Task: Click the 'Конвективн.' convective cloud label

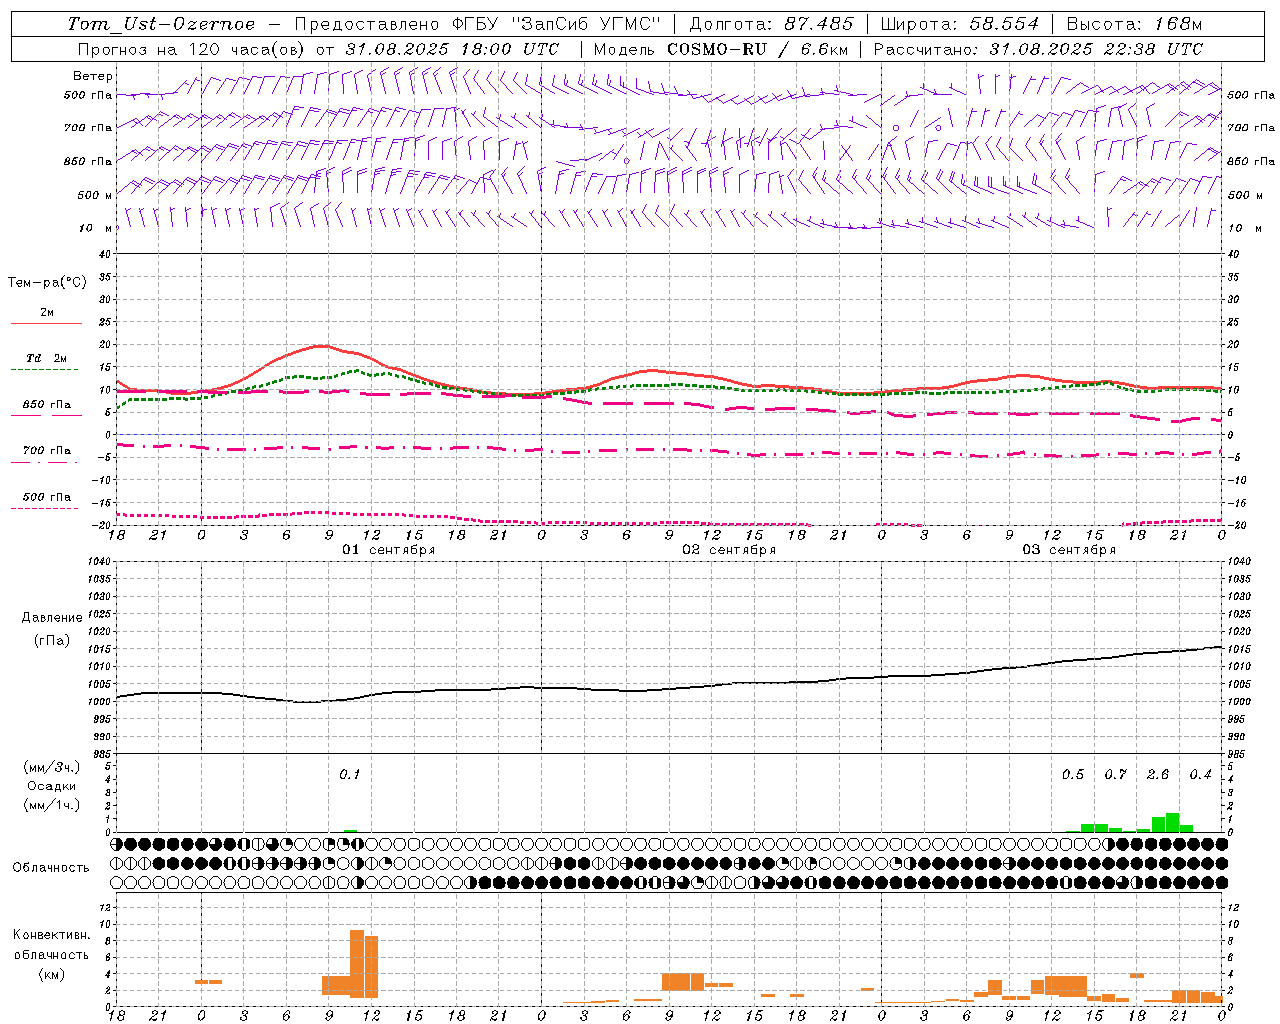Action: [51, 935]
